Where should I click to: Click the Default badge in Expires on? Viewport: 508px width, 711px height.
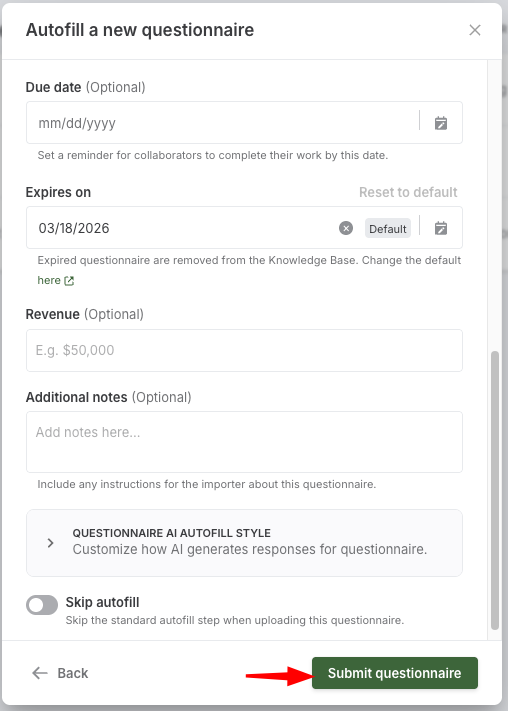coord(388,229)
